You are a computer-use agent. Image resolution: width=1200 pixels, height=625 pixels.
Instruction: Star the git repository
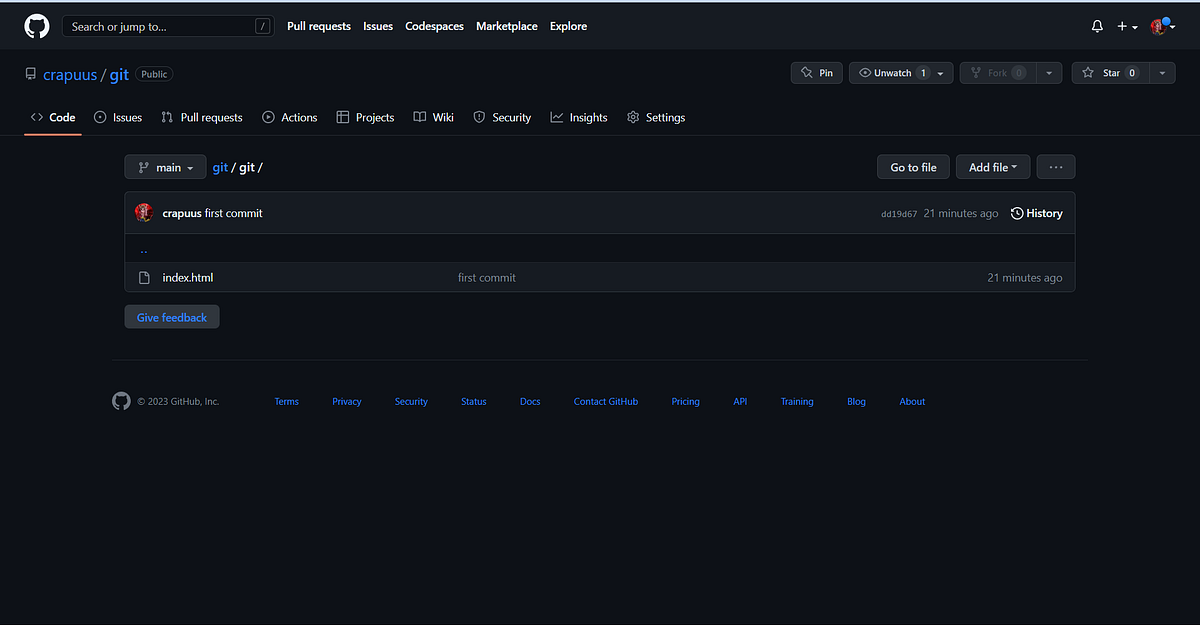1110,72
